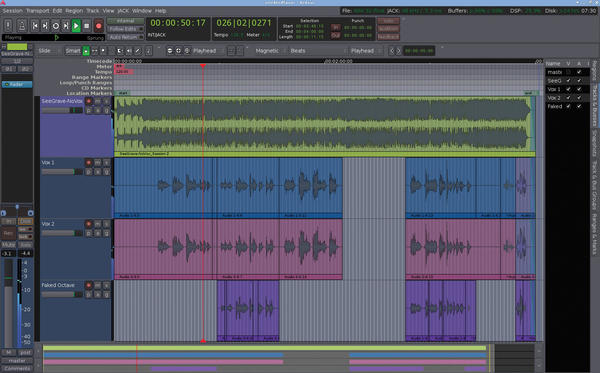
Task: Nudge earlier with left arrow button
Action: click(391, 50)
